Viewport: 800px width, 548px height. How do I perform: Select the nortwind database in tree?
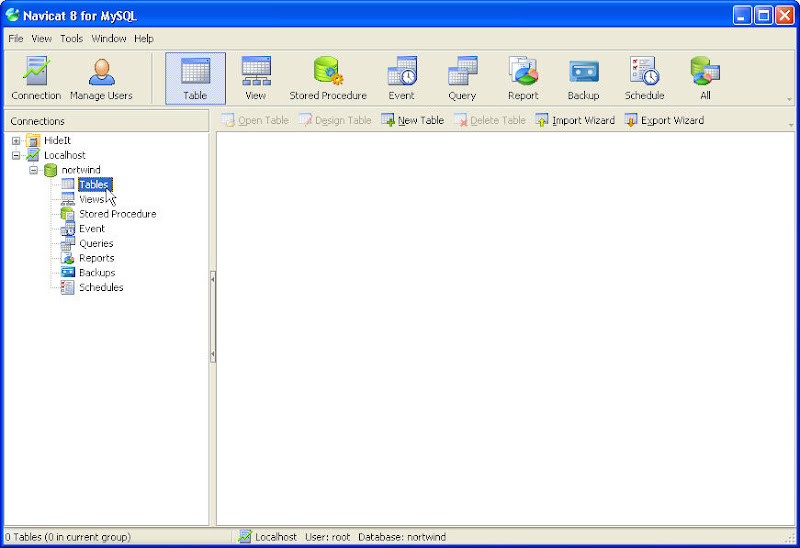coord(81,170)
